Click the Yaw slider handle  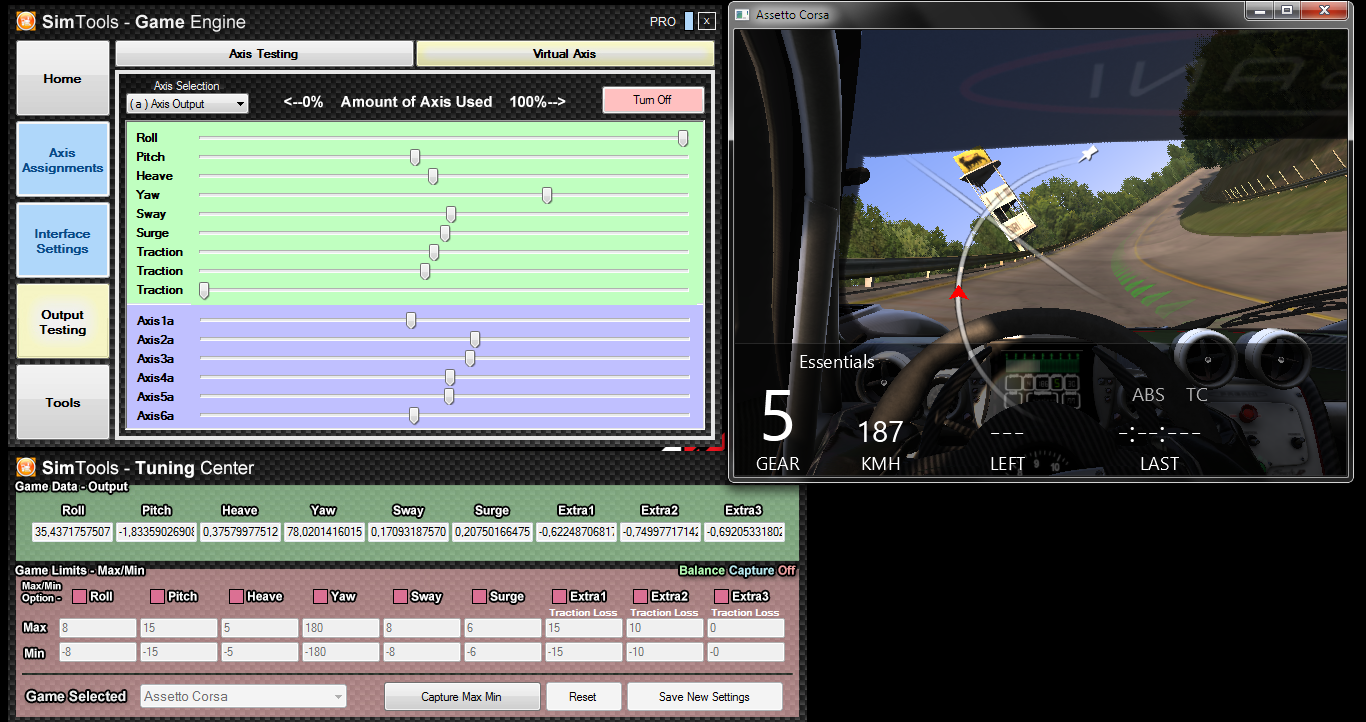point(547,195)
